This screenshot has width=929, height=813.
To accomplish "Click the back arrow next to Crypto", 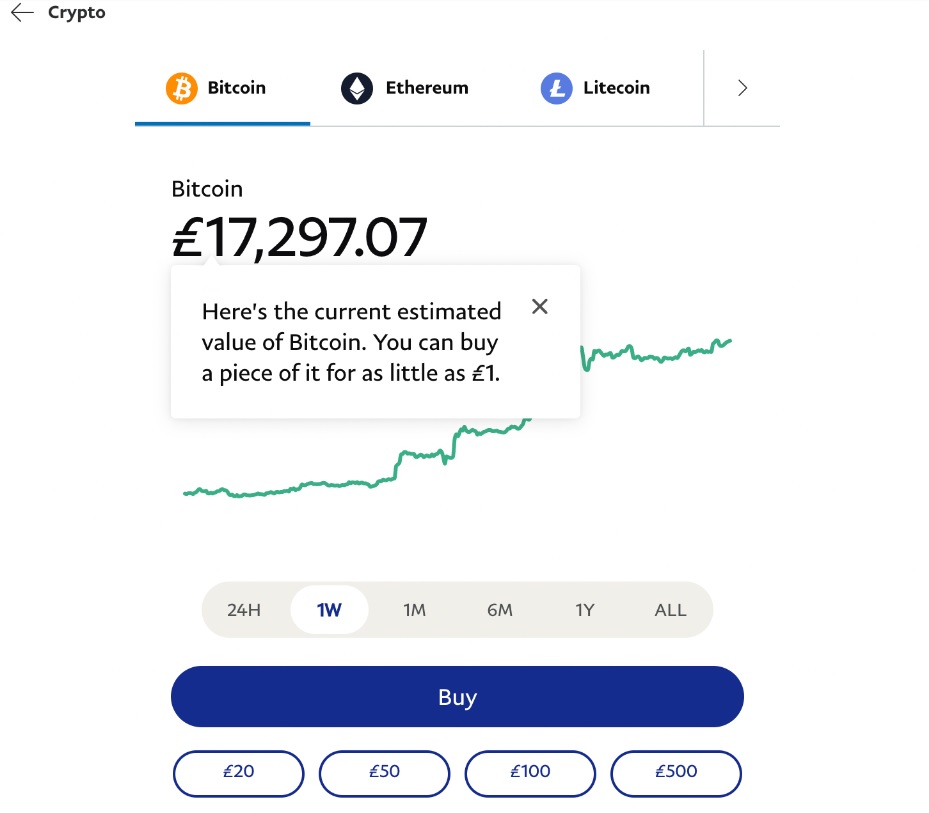I will coord(23,12).
